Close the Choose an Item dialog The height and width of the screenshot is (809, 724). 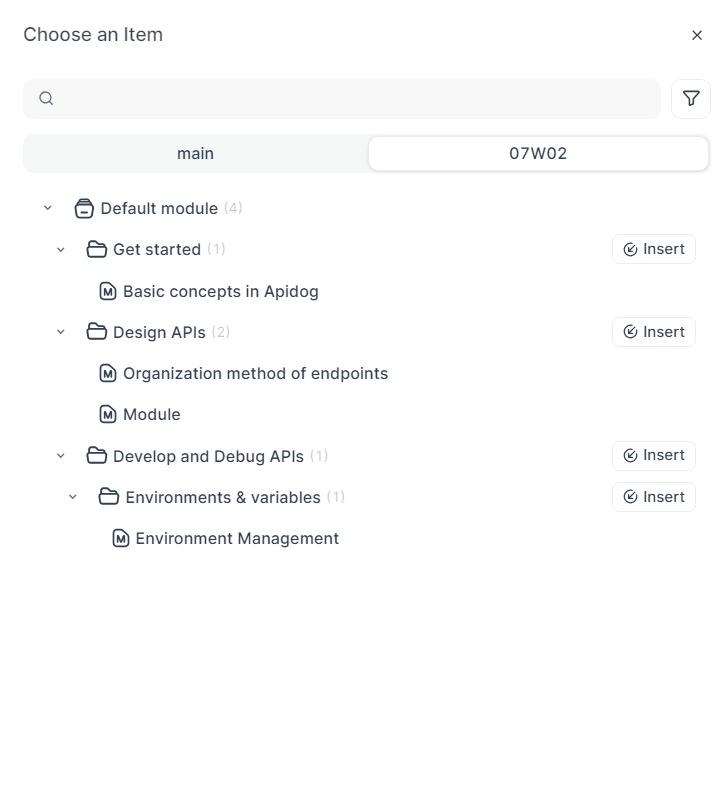(x=697, y=35)
